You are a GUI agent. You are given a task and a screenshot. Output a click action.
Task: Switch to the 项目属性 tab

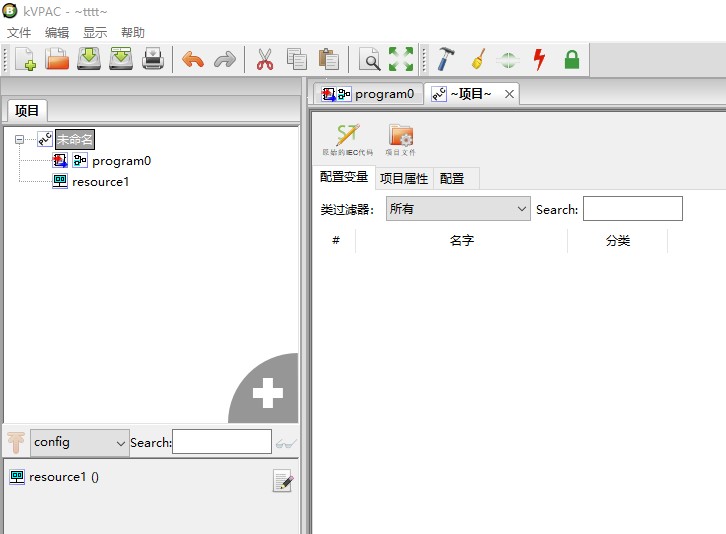404,179
